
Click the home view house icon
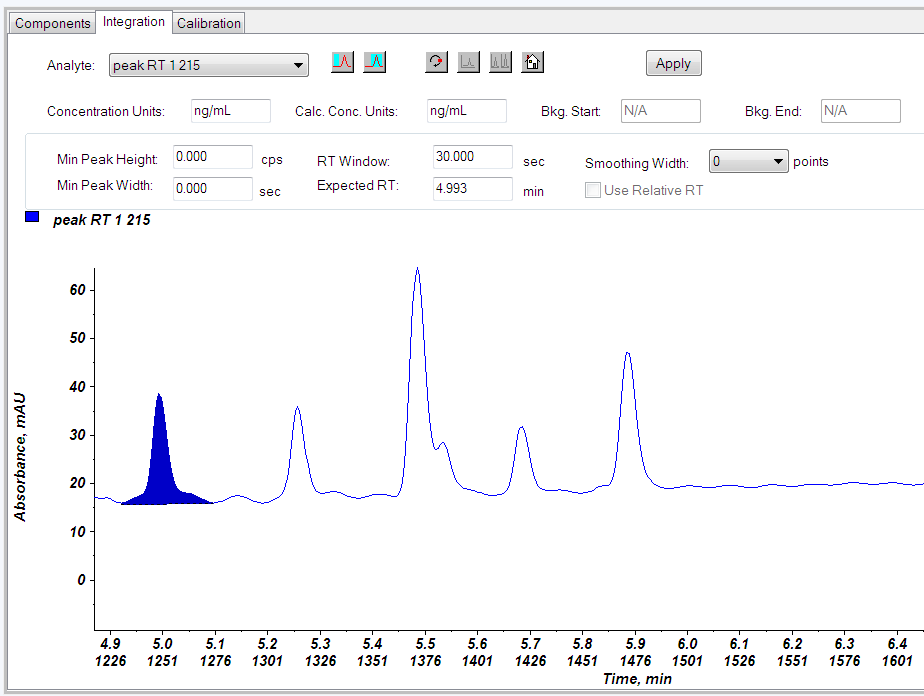point(532,62)
